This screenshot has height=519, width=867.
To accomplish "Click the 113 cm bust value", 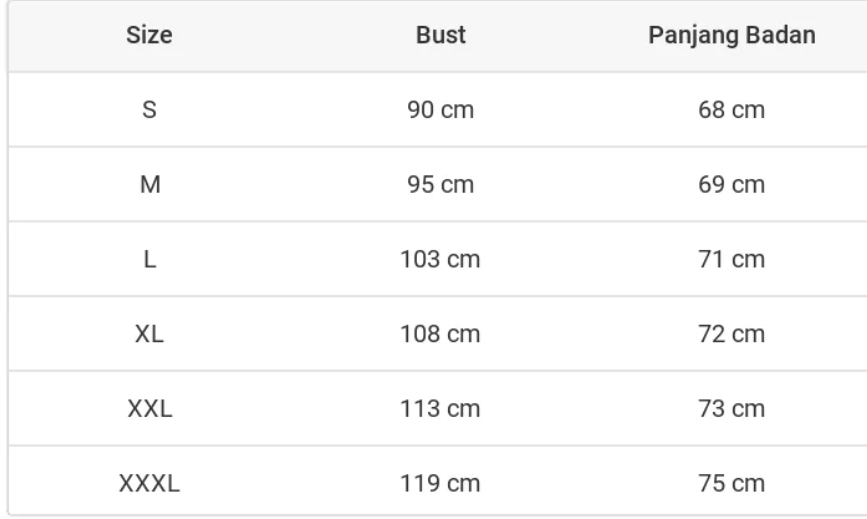I will pos(440,409).
